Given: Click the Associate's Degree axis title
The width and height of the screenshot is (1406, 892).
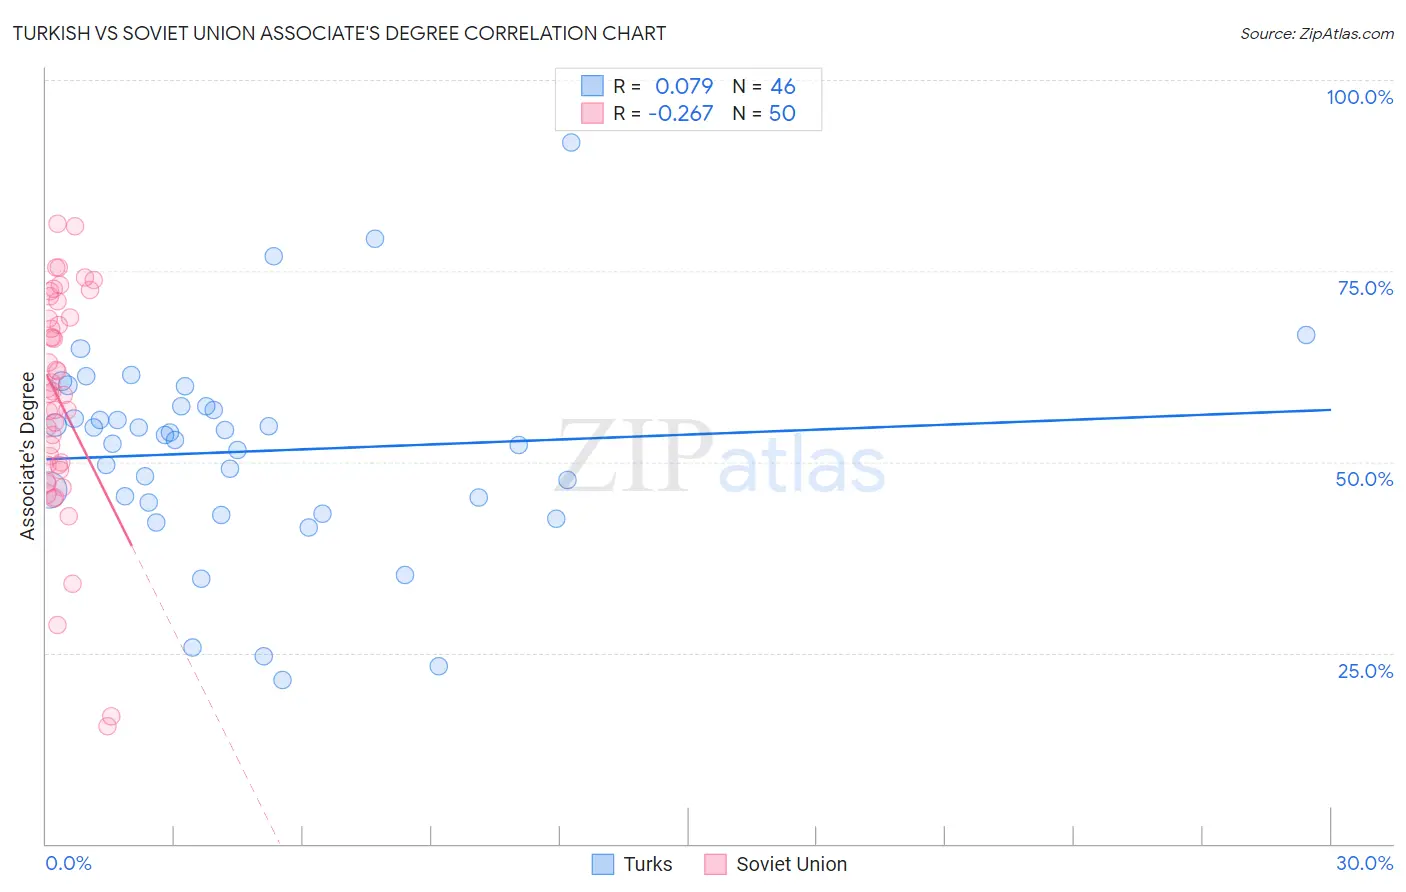Looking at the screenshot, I should click(28, 456).
